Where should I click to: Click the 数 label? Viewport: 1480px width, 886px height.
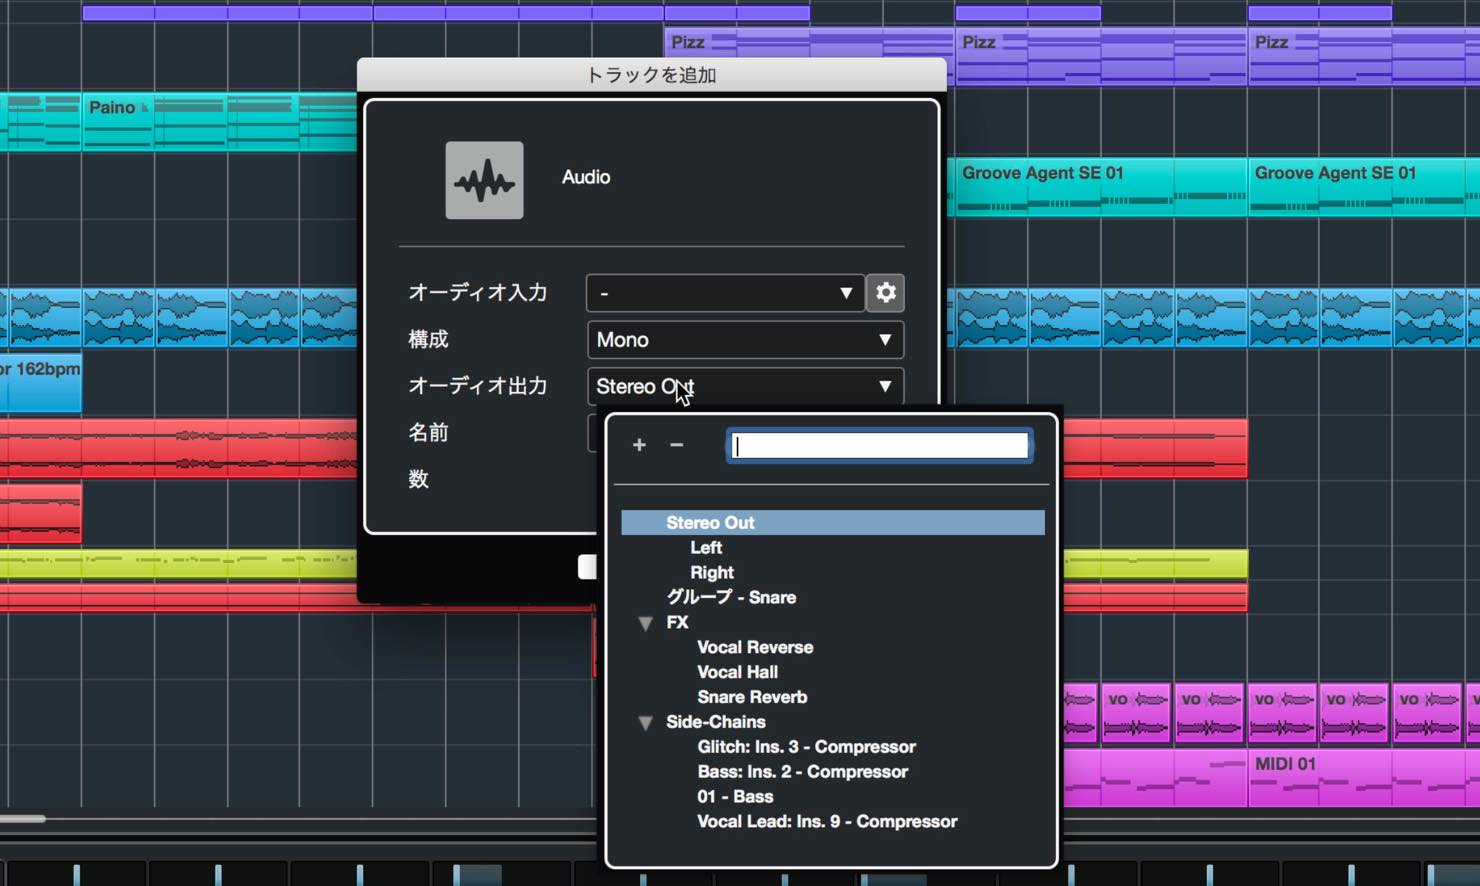click(418, 479)
